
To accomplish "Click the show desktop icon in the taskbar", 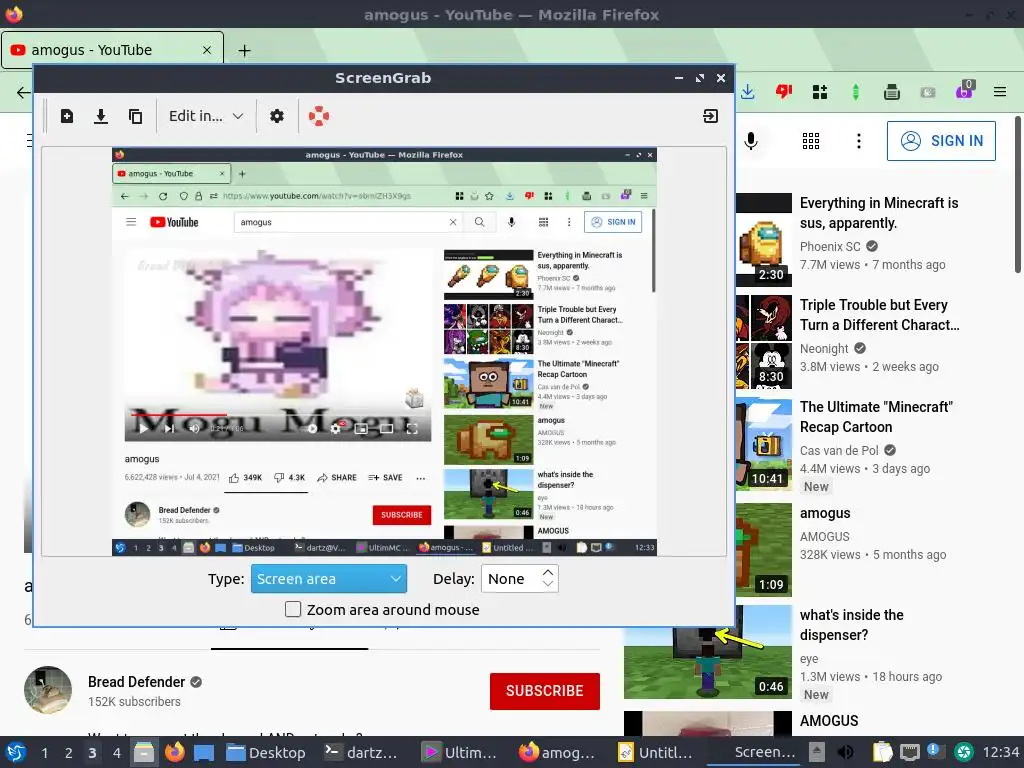I will point(204,752).
